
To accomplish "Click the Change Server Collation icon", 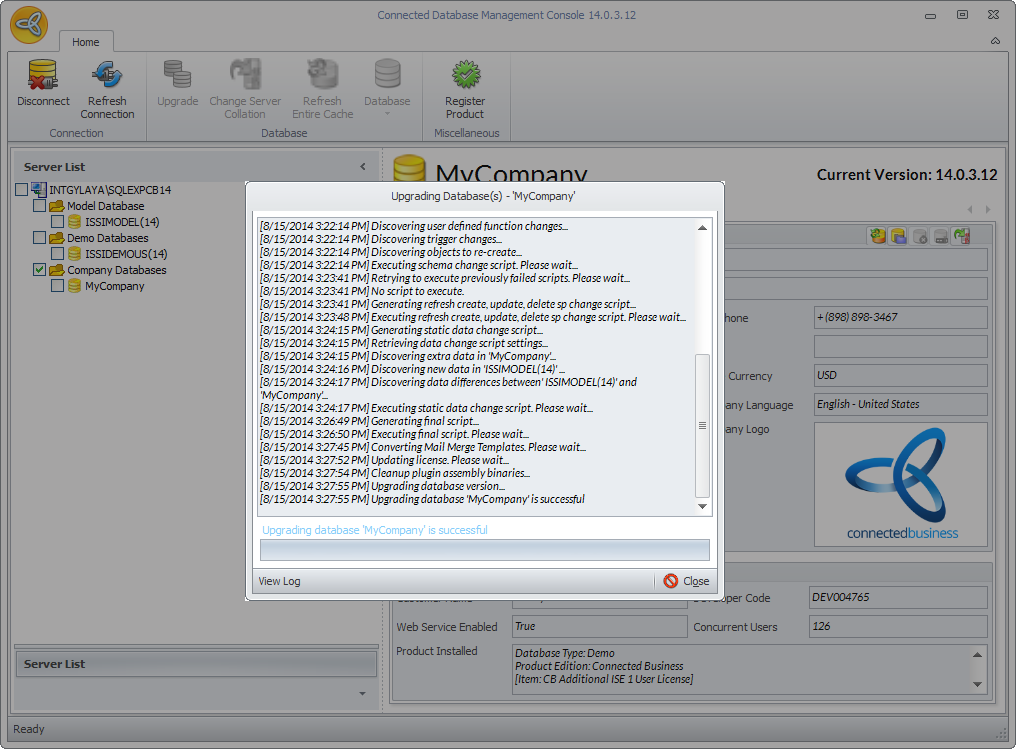I will (x=245, y=76).
